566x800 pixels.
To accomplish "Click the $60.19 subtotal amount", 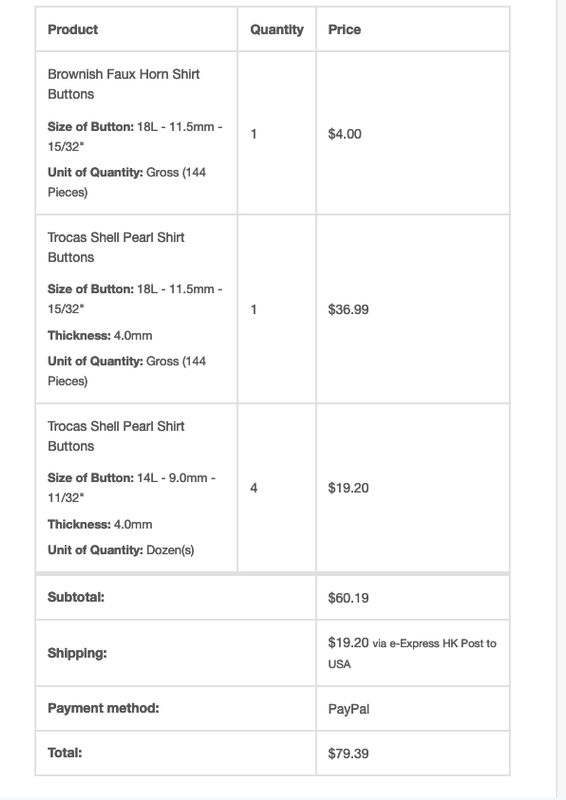I will [x=349, y=597].
